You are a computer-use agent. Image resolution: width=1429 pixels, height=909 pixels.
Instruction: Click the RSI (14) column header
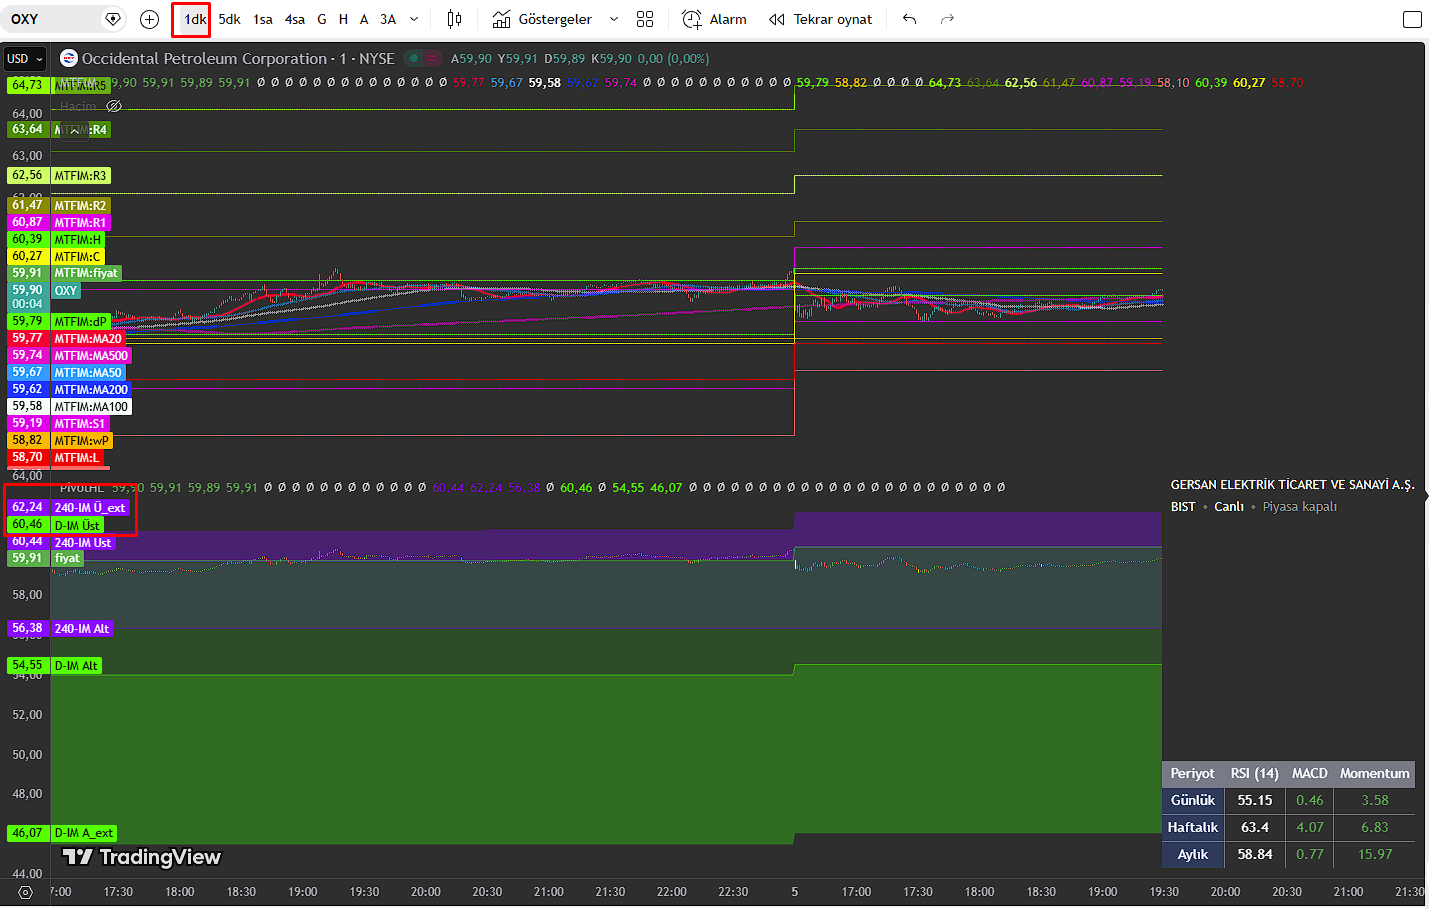1255,773
